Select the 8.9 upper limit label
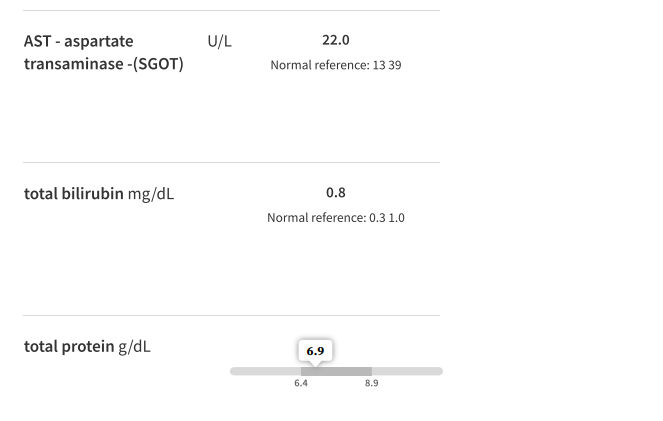 click(x=371, y=384)
